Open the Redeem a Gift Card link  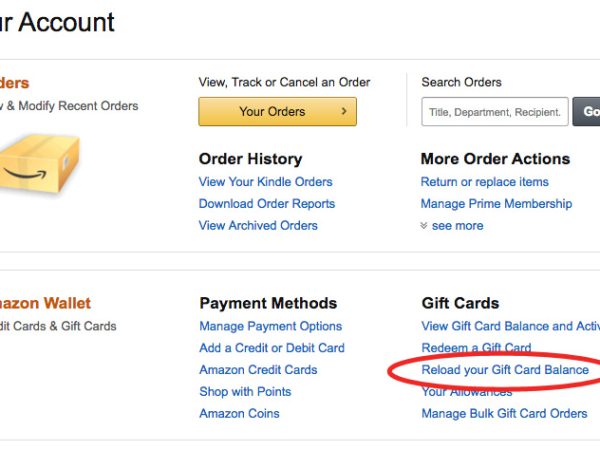(476, 348)
